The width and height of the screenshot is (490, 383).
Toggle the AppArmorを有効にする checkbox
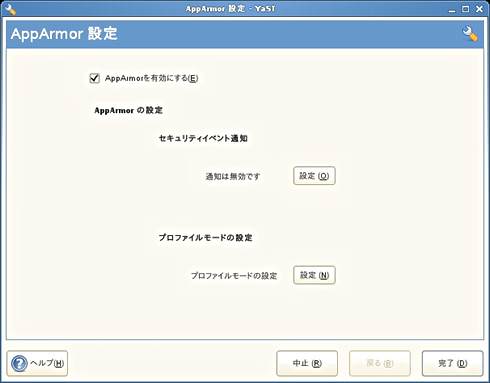tap(95, 78)
